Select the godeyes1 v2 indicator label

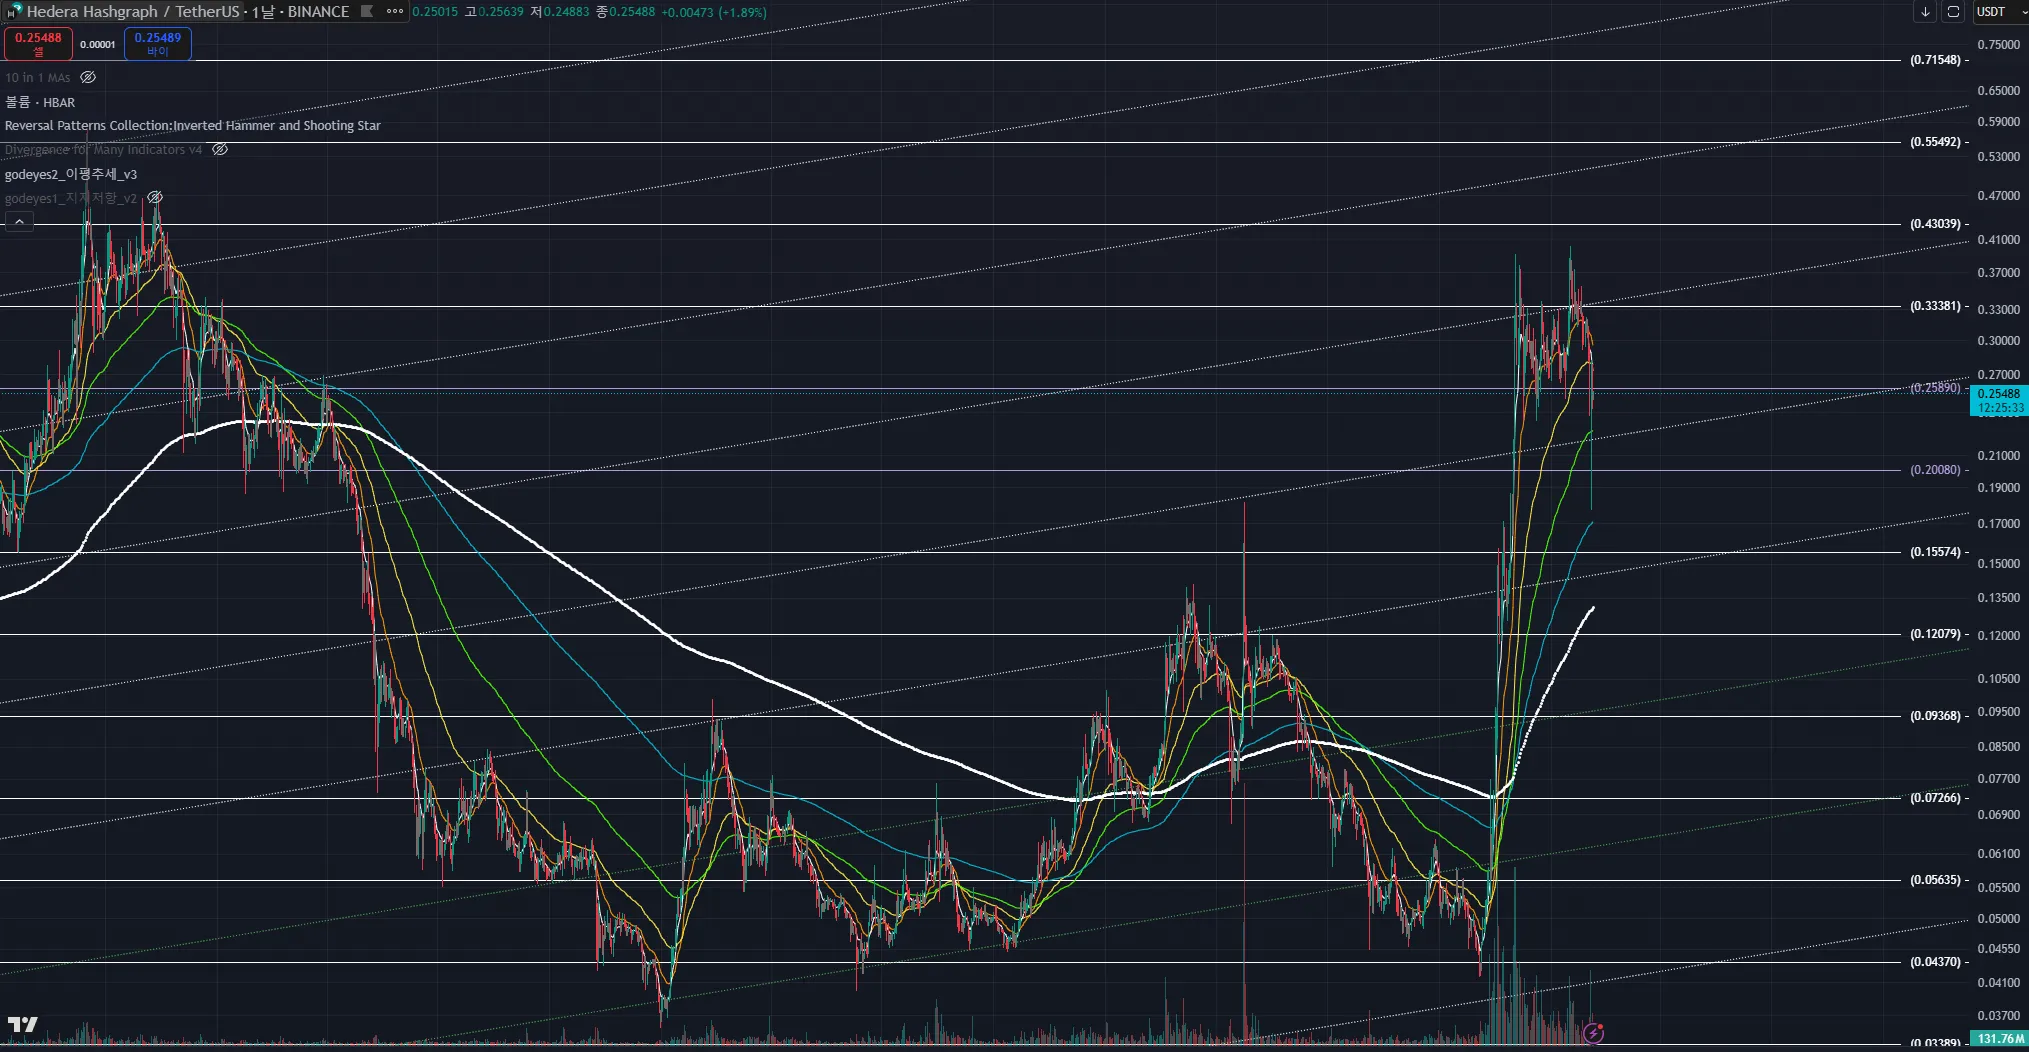(x=71, y=198)
